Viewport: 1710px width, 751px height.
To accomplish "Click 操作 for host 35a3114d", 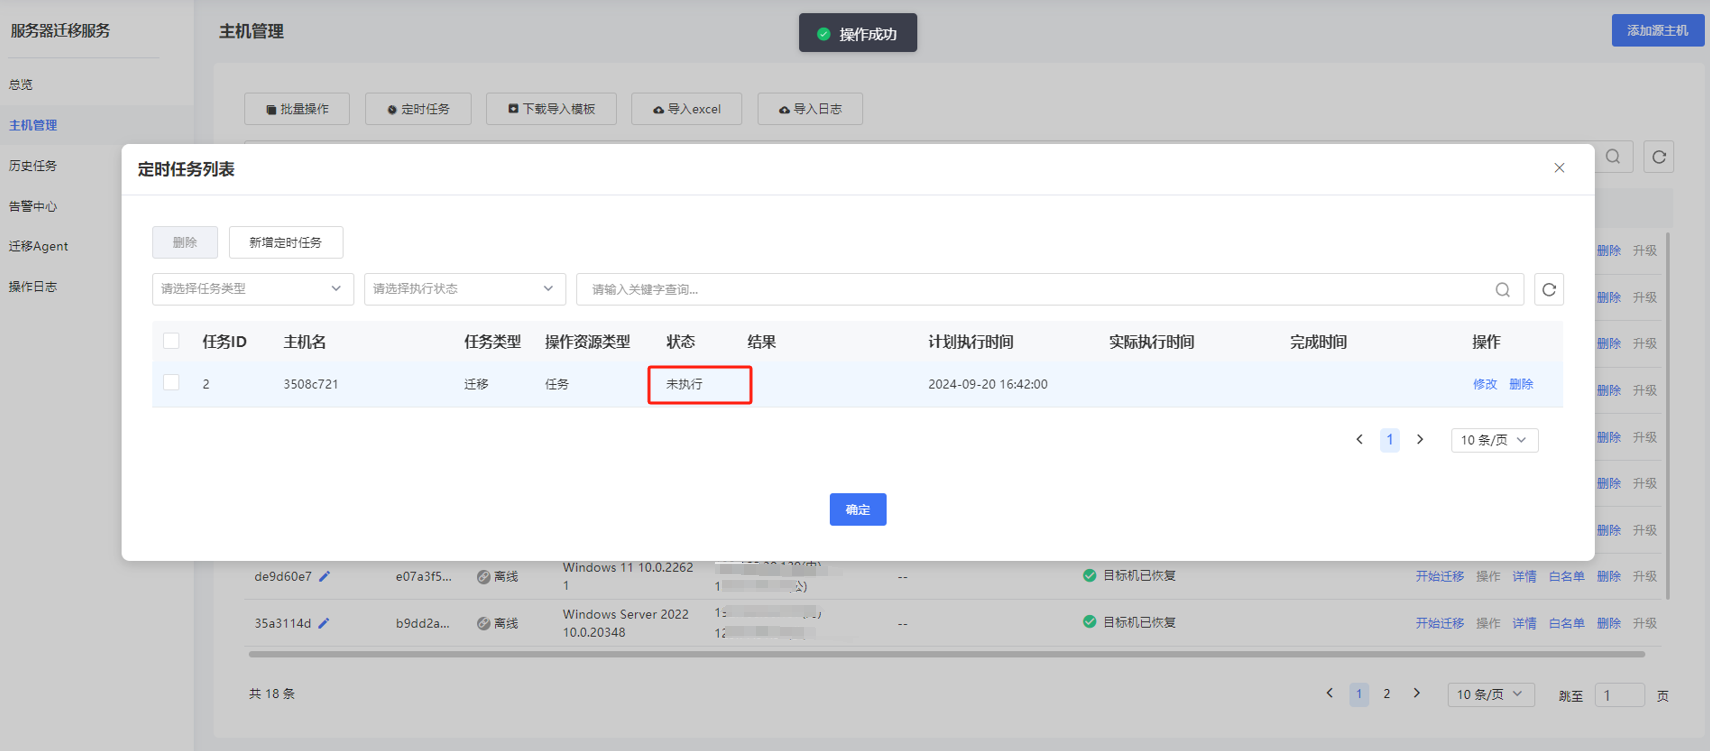I will tap(1488, 624).
